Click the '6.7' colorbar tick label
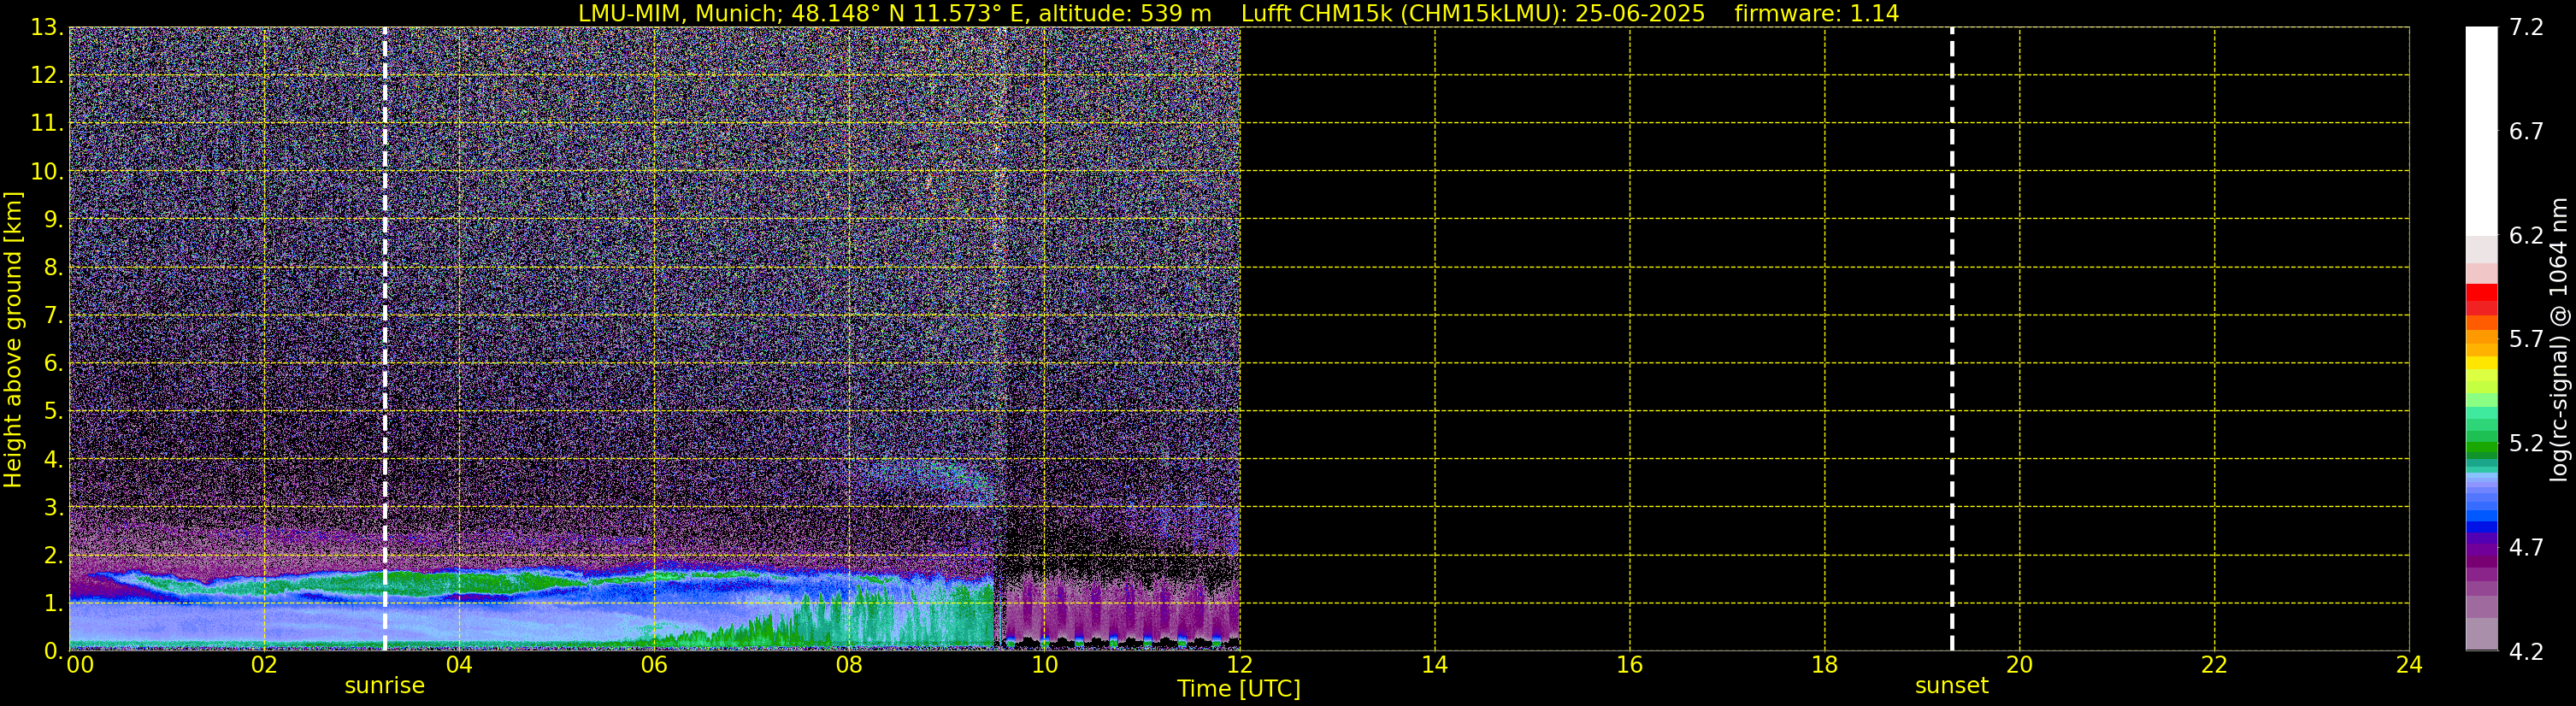This screenshot has height=706, width=2576. click(2526, 131)
